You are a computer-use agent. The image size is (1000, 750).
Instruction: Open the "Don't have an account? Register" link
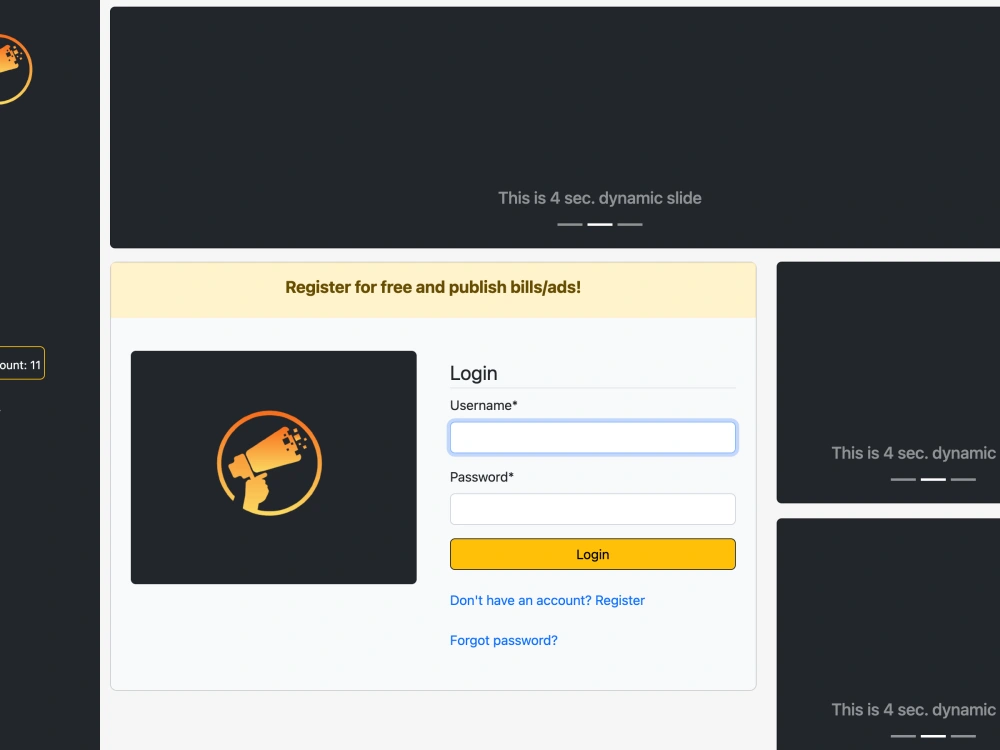(547, 600)
